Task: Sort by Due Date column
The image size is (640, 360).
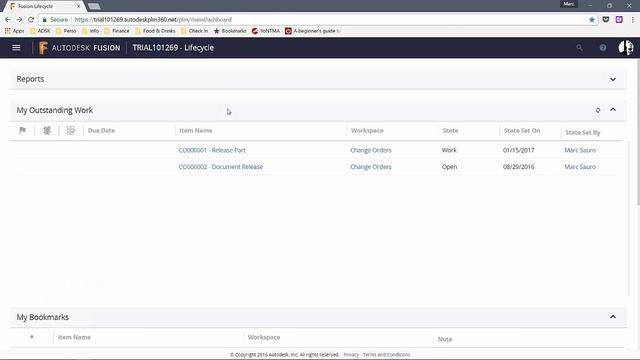Action: pos(101,131)
